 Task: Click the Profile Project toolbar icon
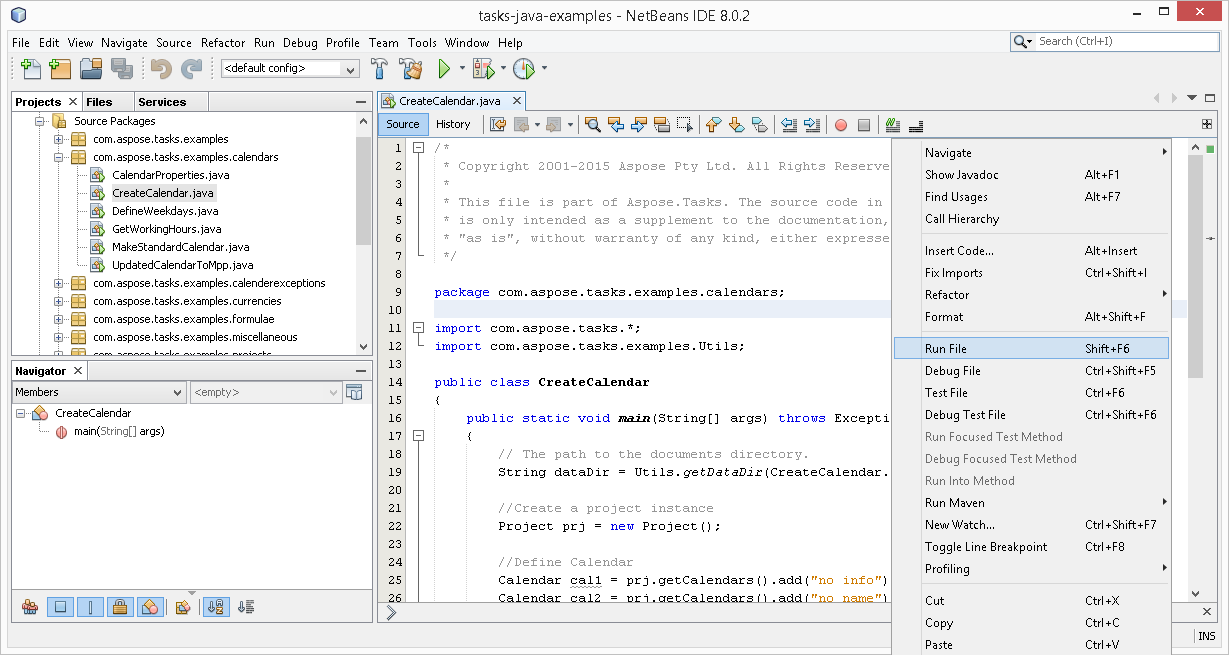pyautogui.click(x=521, y=68)
